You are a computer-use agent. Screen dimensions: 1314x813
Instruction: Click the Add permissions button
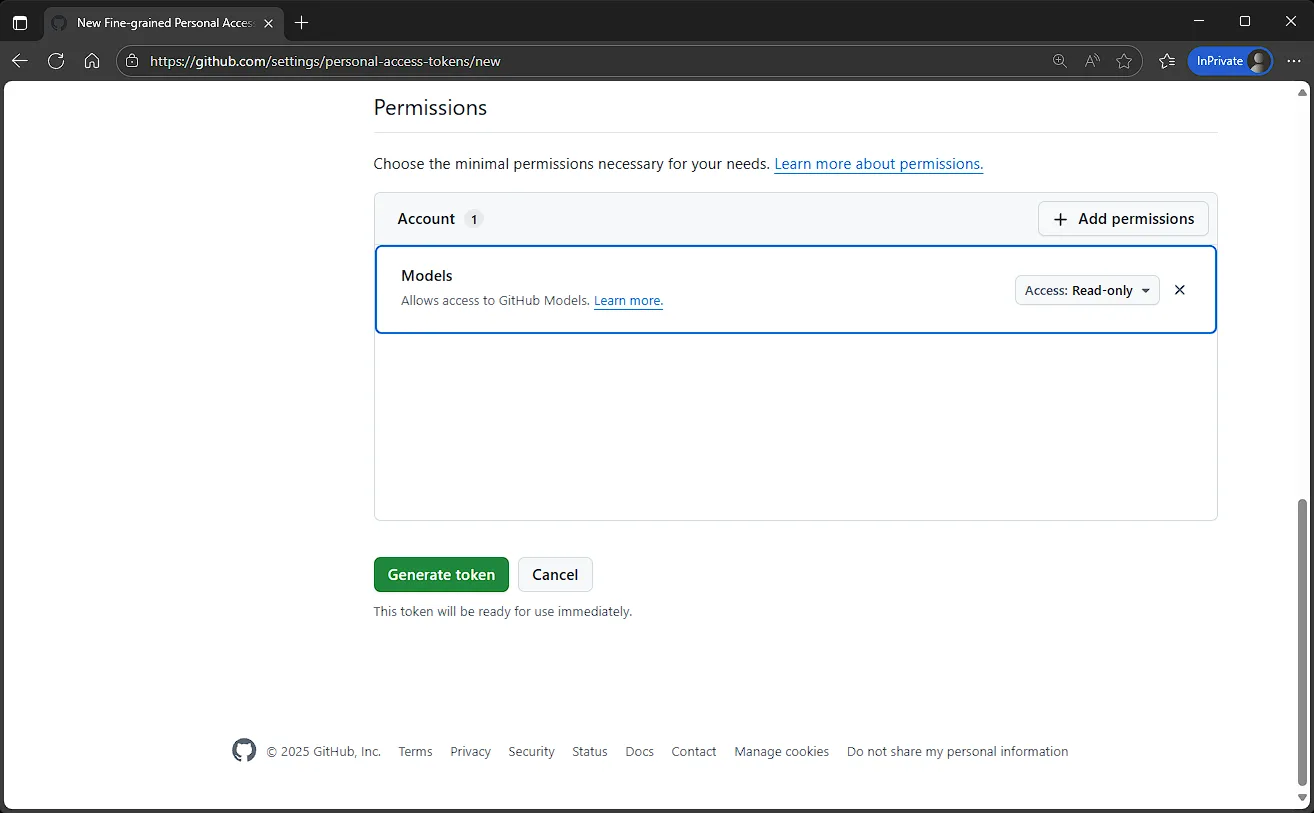point(1123,219)
